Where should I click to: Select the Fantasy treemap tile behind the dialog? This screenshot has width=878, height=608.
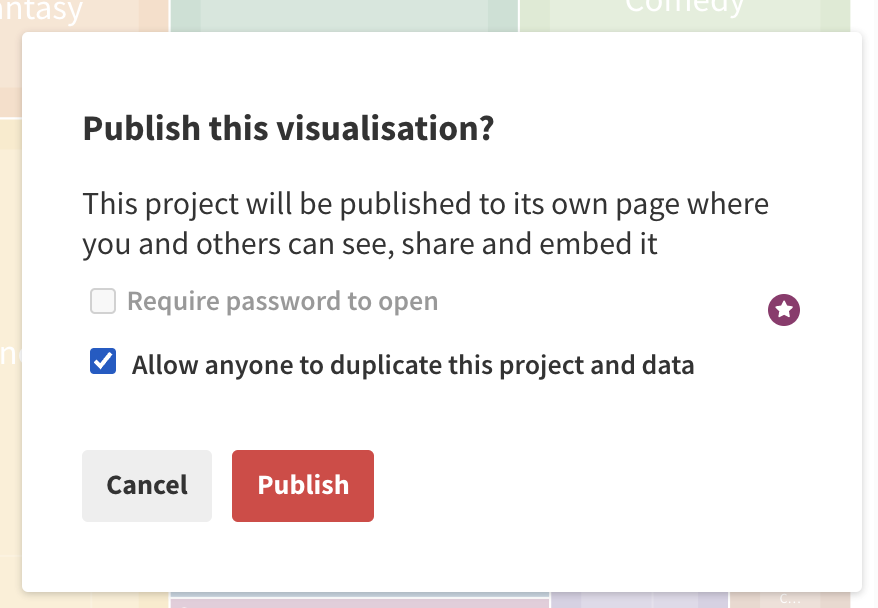pos(84,16)
